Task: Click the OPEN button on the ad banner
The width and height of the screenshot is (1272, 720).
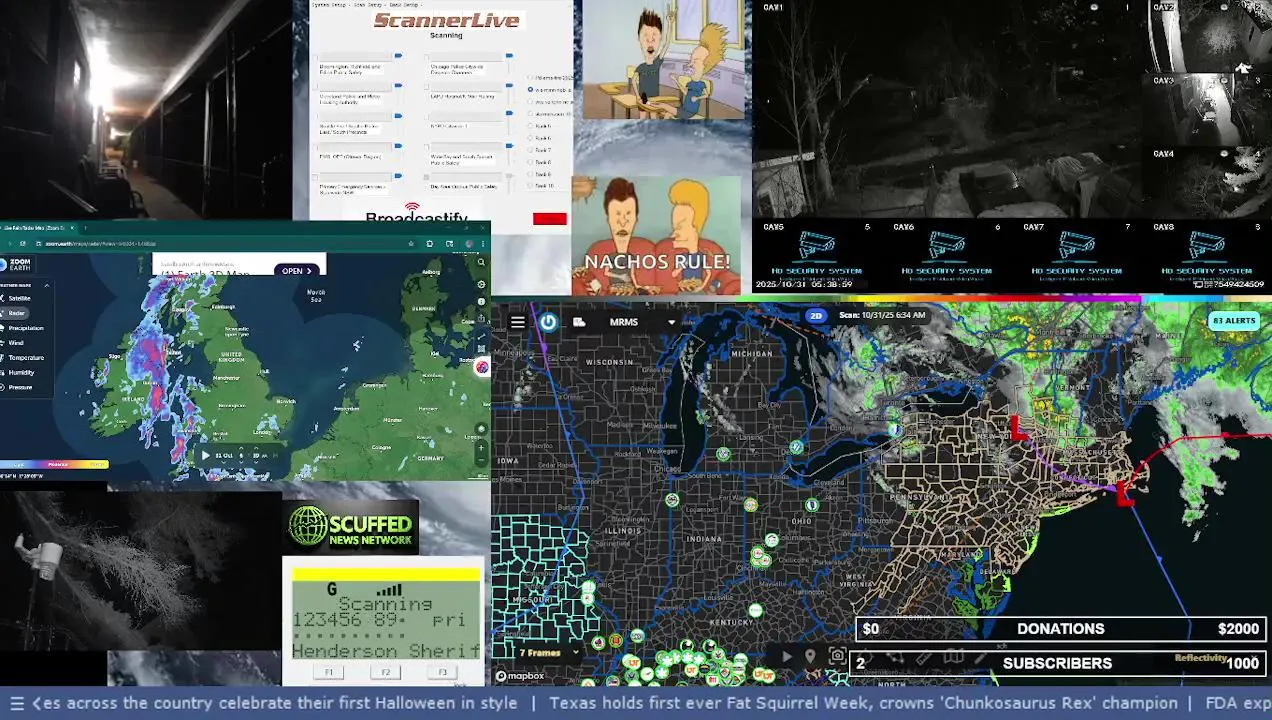Action: pyautogui.click(x=297, y=271)
